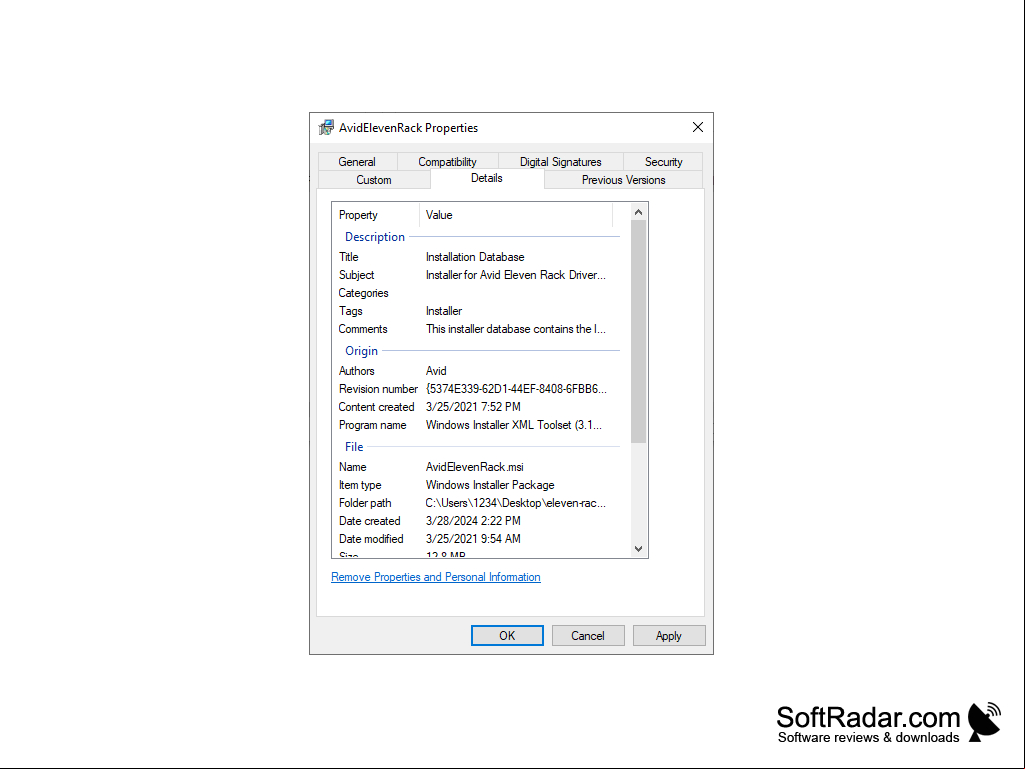Select the Content created value '3/25/2021 7:52 PM'
This screenshot has width=1025, height=769.
click(x=473, y=407)
